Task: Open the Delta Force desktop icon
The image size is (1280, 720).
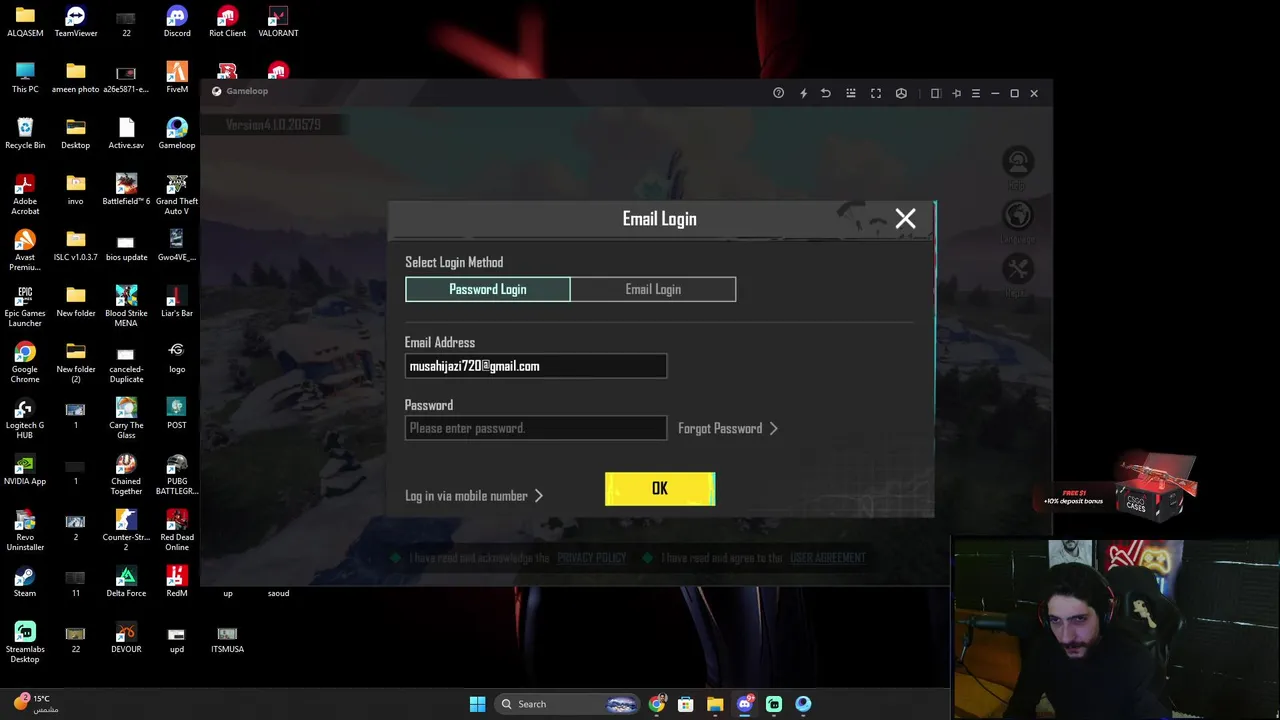Action: coord(126,582)
